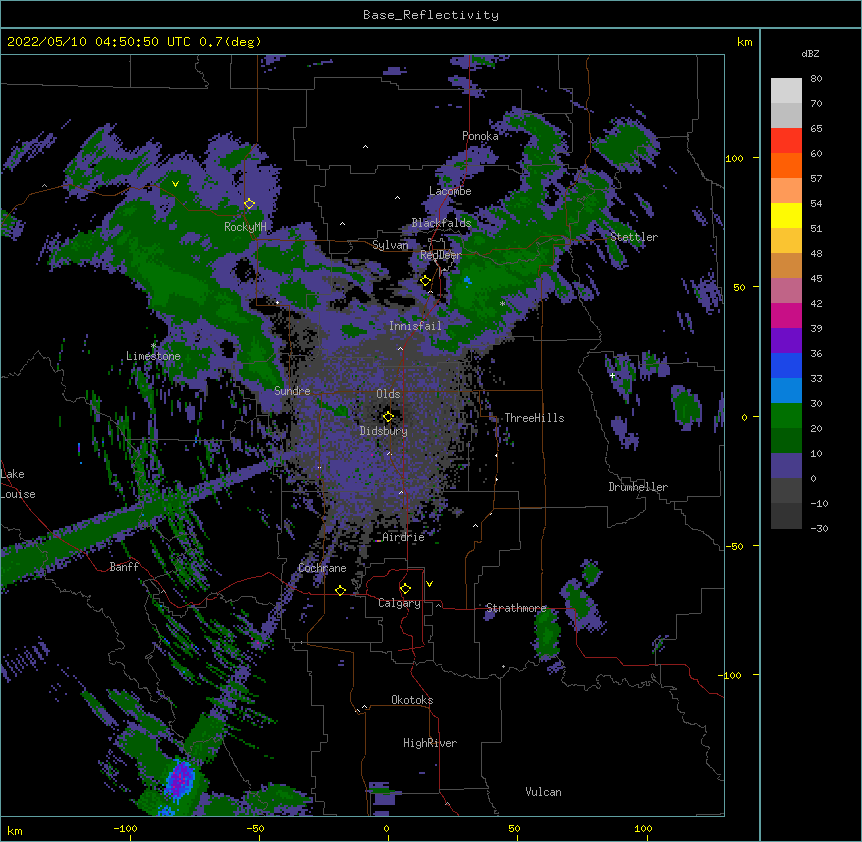862x842 pixels.
Task: Click the Stettler city label
Action: [634, 237]
